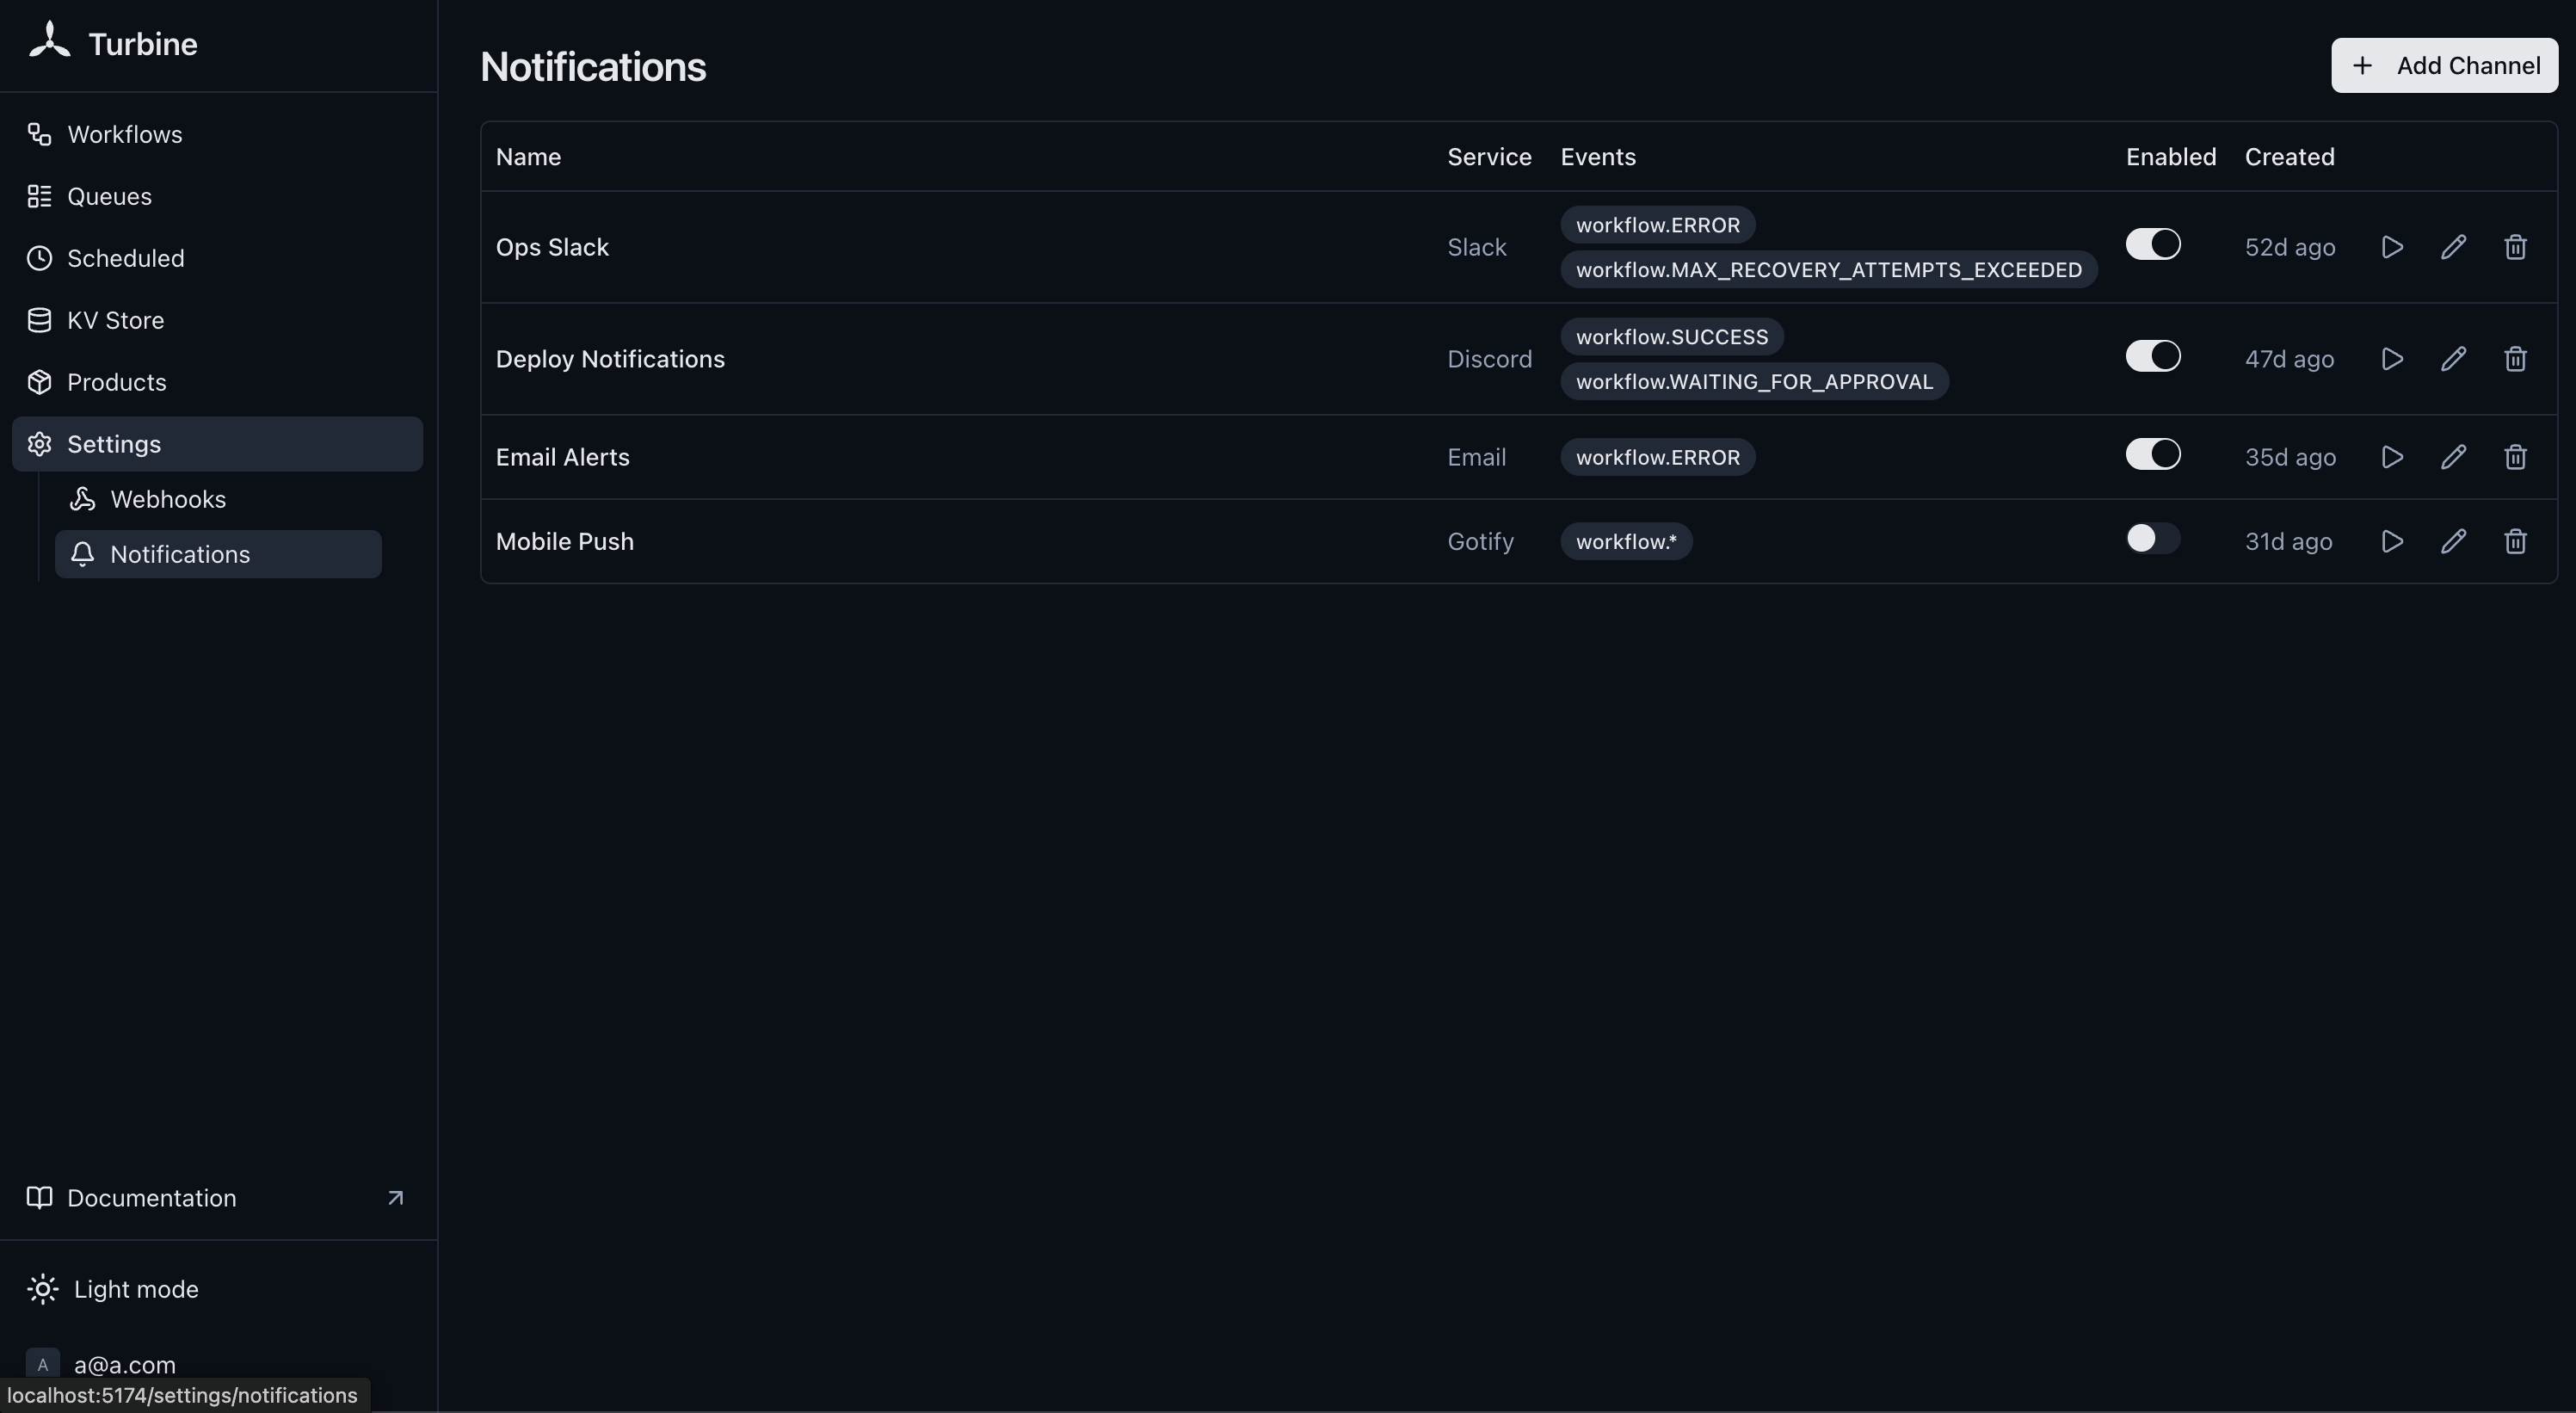Click the Gotify service cell

1481,541
